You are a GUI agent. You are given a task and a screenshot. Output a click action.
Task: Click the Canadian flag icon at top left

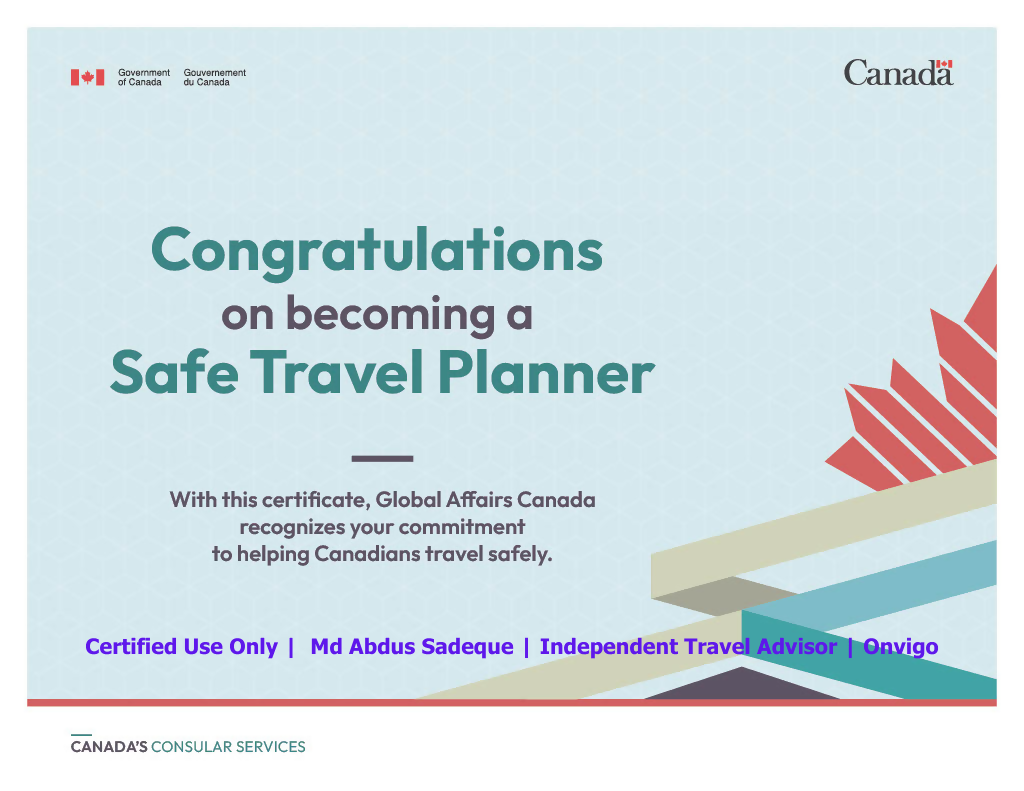point(87,77)
